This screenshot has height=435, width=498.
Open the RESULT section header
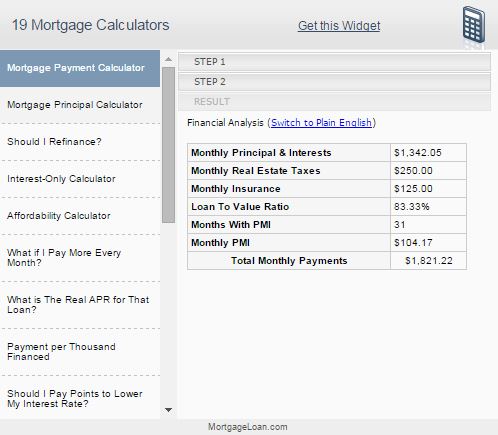click(335, 102)
